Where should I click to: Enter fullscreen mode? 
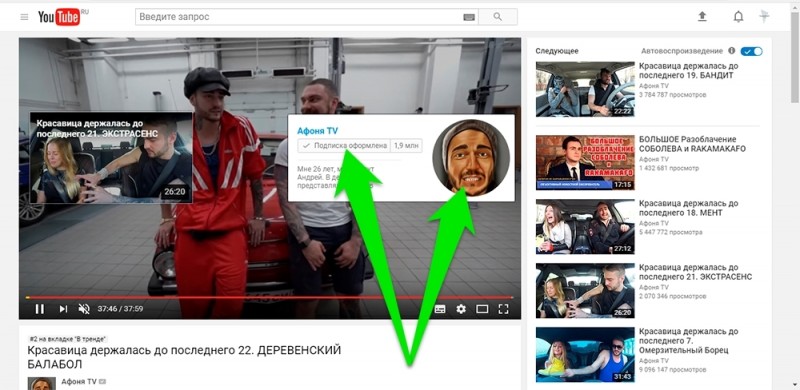[x=504, y=309]
